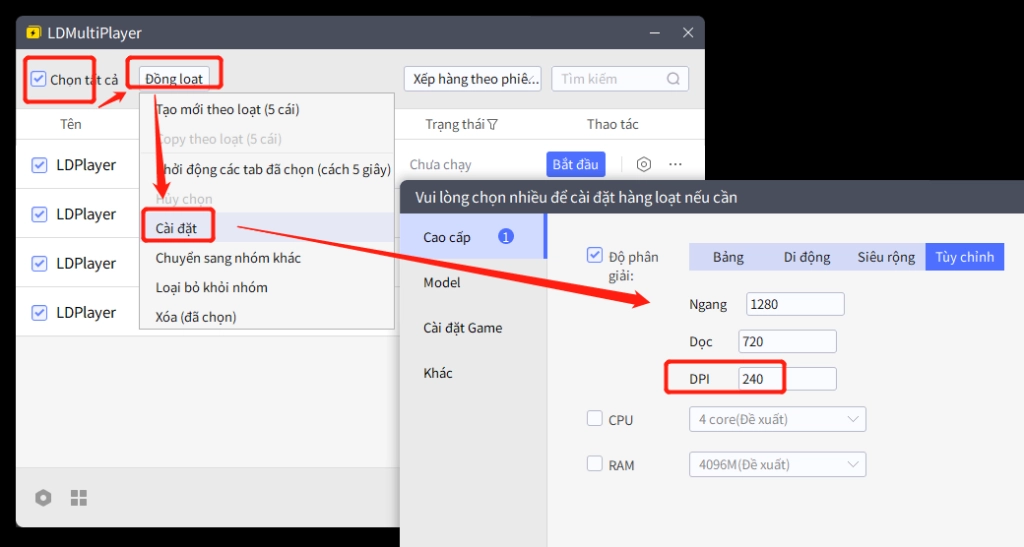
Task: Click the LDMultiPlayer logo icon
Action: pos(33,33)
